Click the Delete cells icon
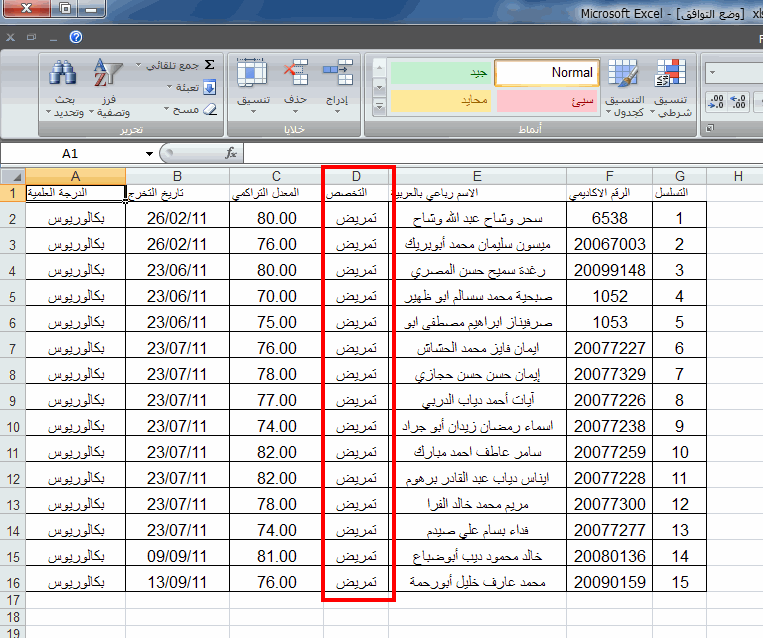The width and height of the screenshot is (763, 638). (295, 73)
